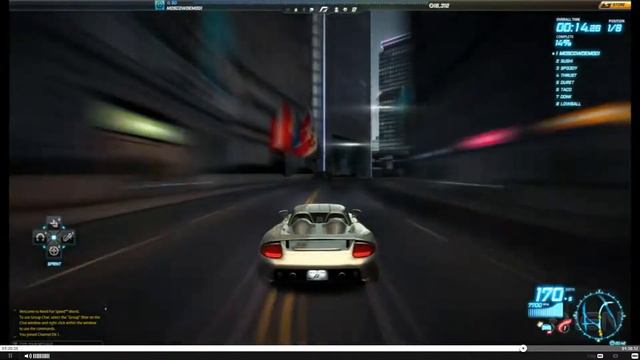Screen dimensions: 640x360
Task: Seek using the video progress bar handle
Action: click(x=523, y=348)
